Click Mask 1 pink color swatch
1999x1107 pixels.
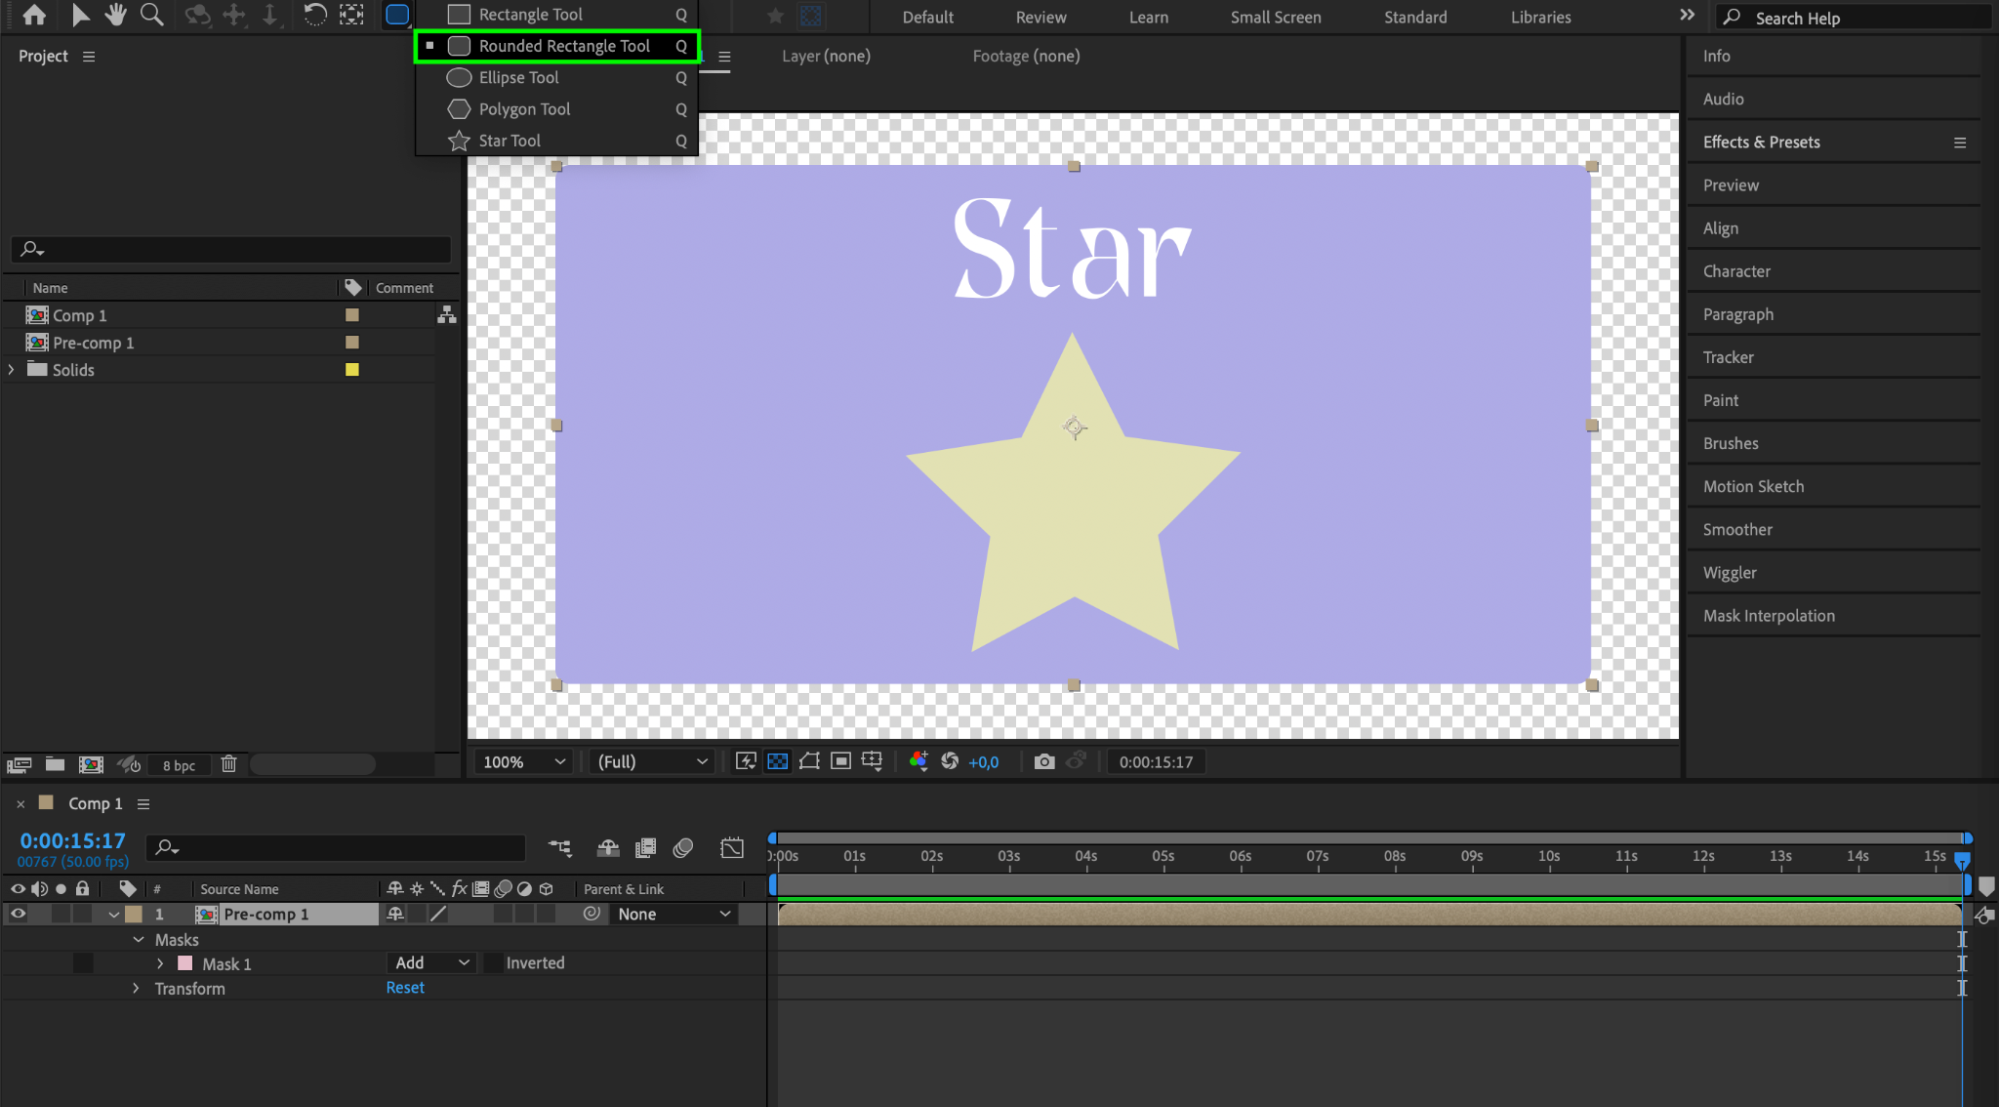(185, 964)
